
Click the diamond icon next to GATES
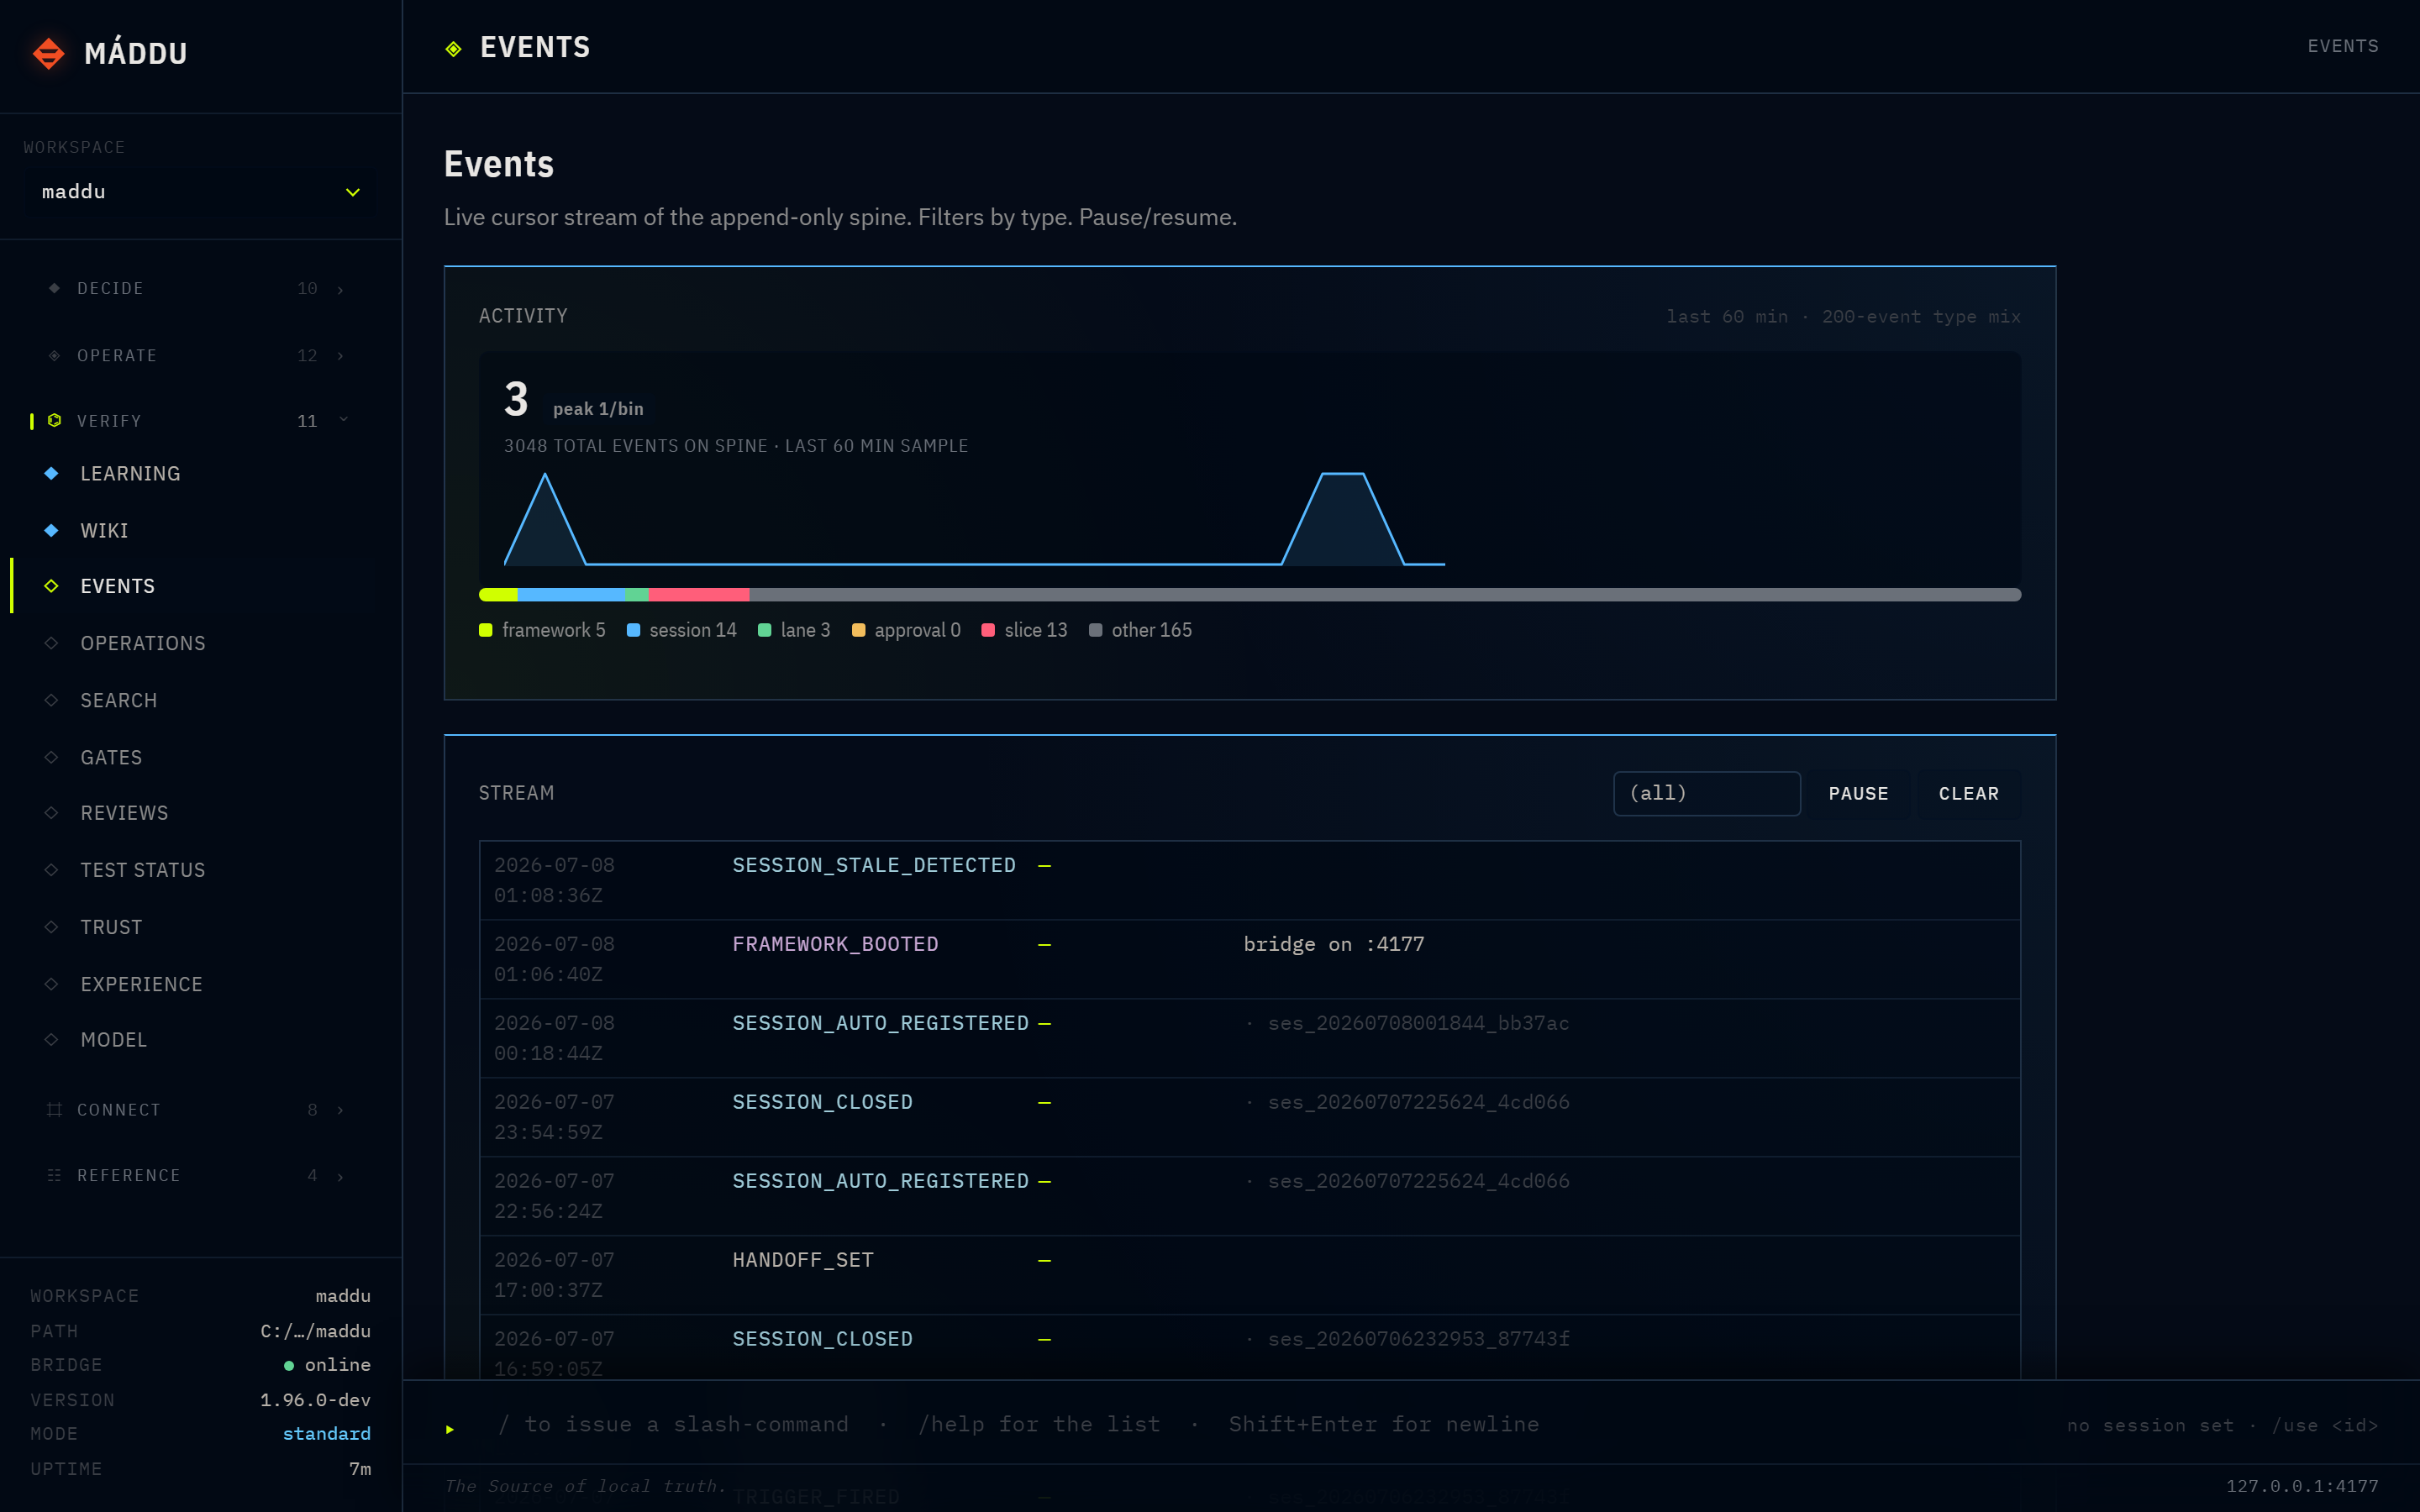[x=51, y=757]
